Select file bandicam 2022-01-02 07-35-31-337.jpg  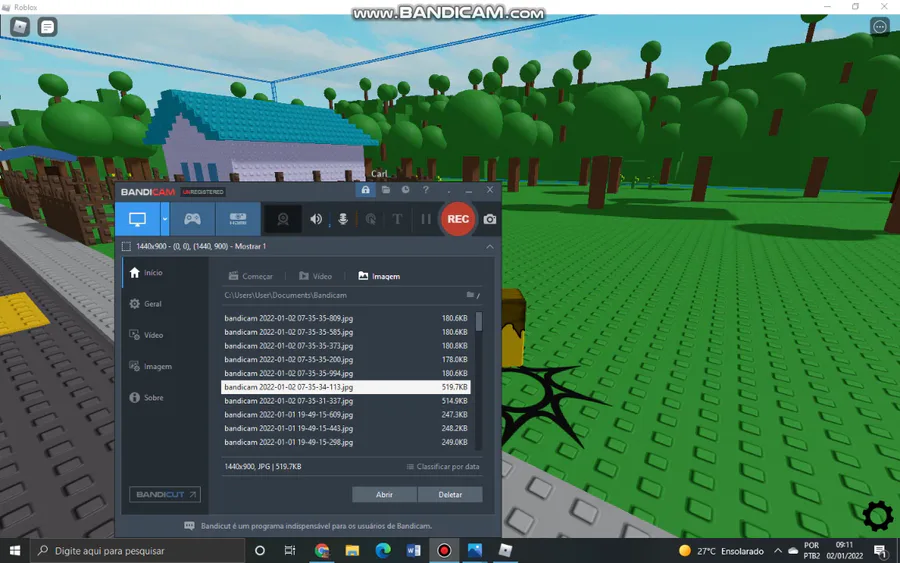[346, 401]
